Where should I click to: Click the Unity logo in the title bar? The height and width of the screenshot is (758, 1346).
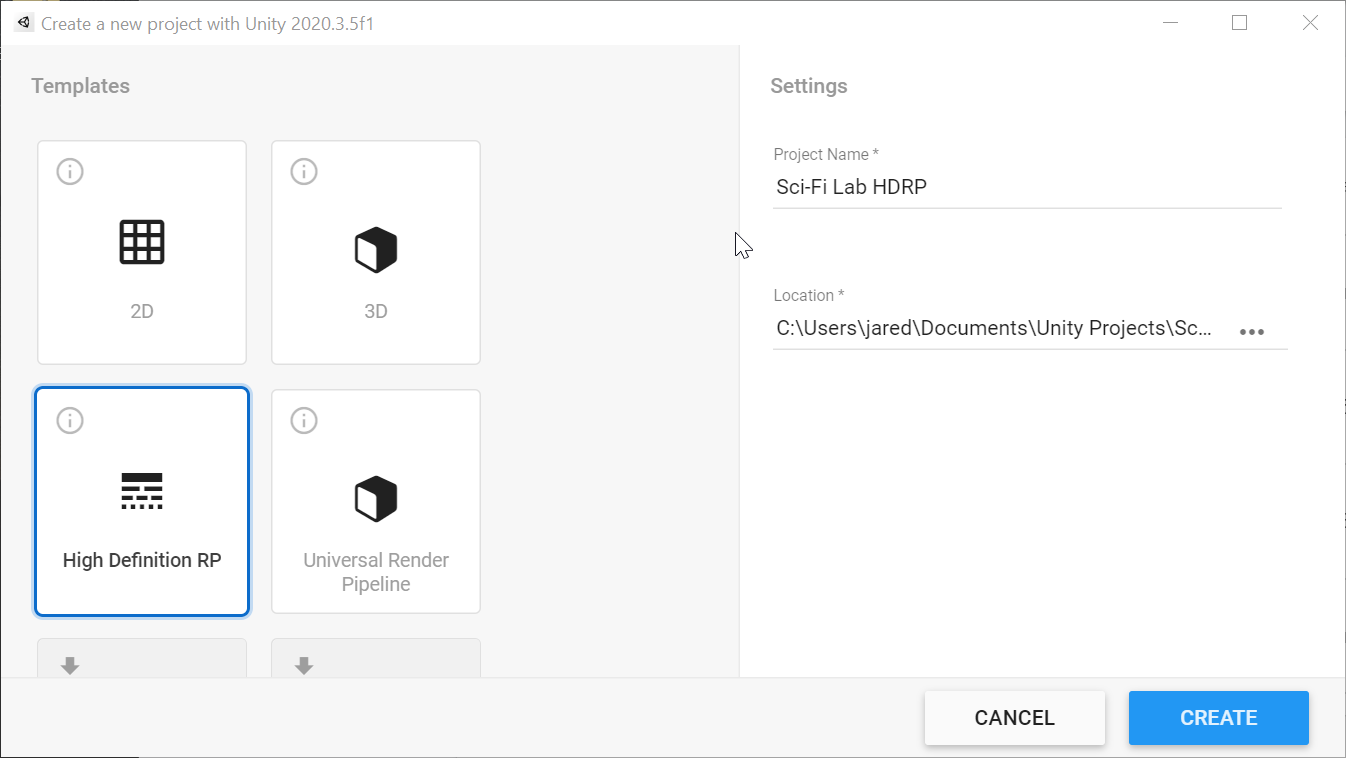click(24, 23)
